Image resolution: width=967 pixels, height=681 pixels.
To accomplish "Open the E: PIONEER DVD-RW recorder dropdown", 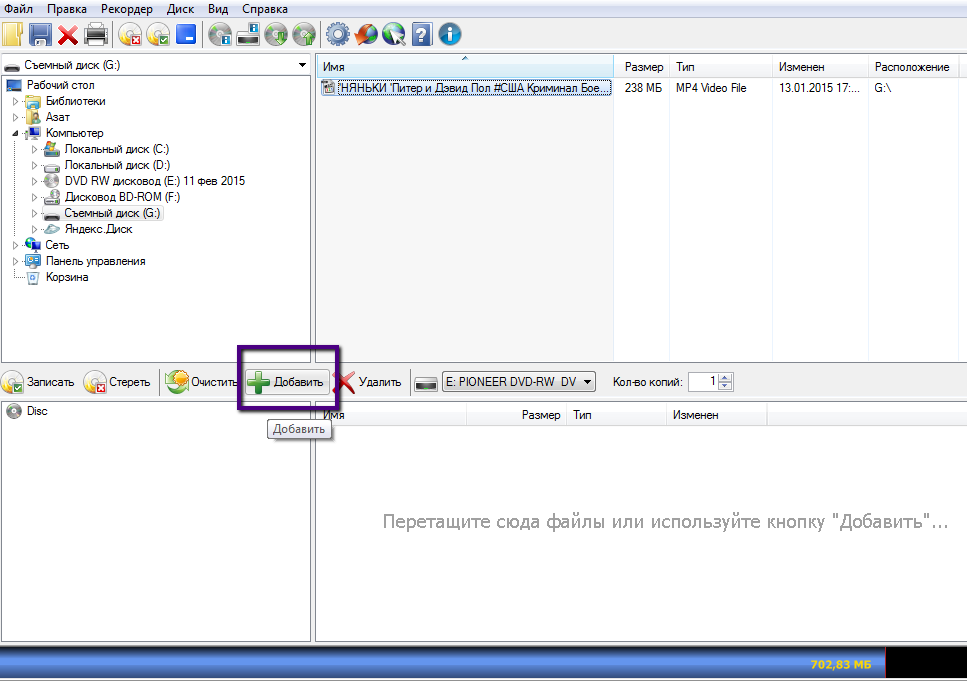I will click(x=587, y=382).
